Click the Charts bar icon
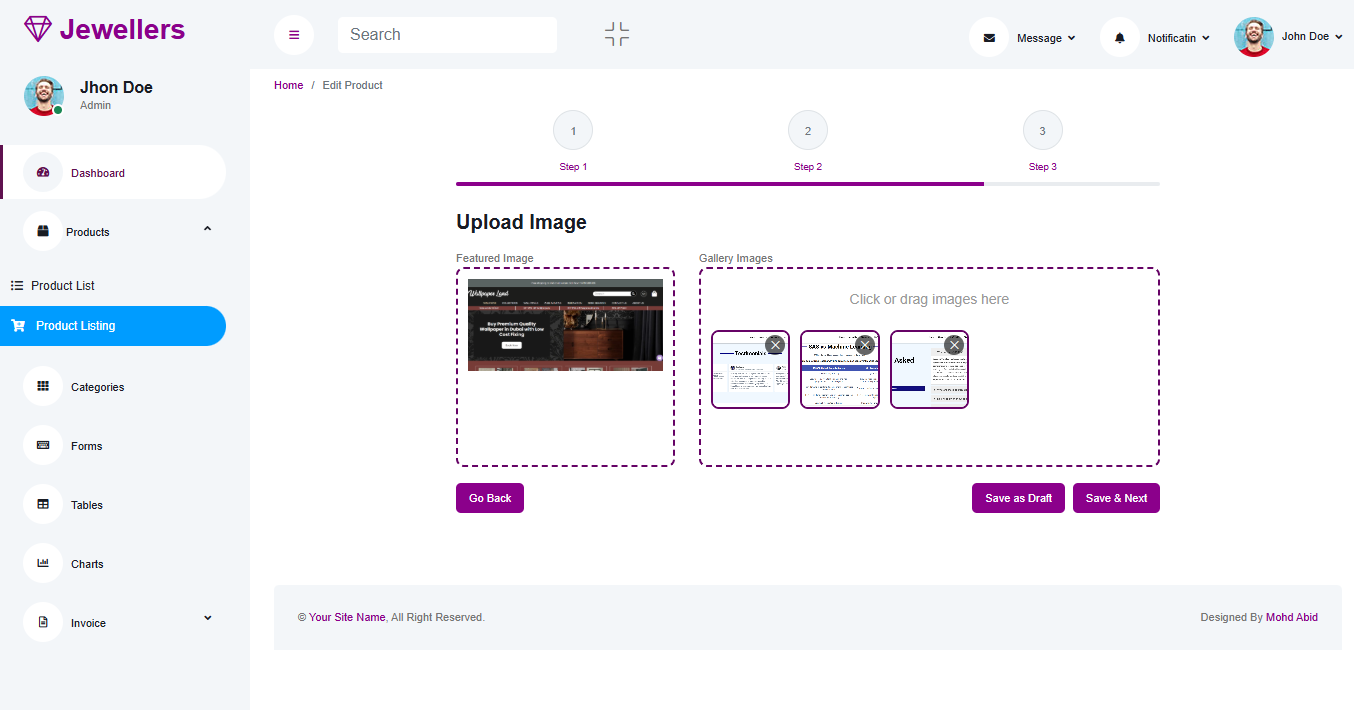Image resolution: width=1354 pixels, height=710 pixels. pos(43,563)
